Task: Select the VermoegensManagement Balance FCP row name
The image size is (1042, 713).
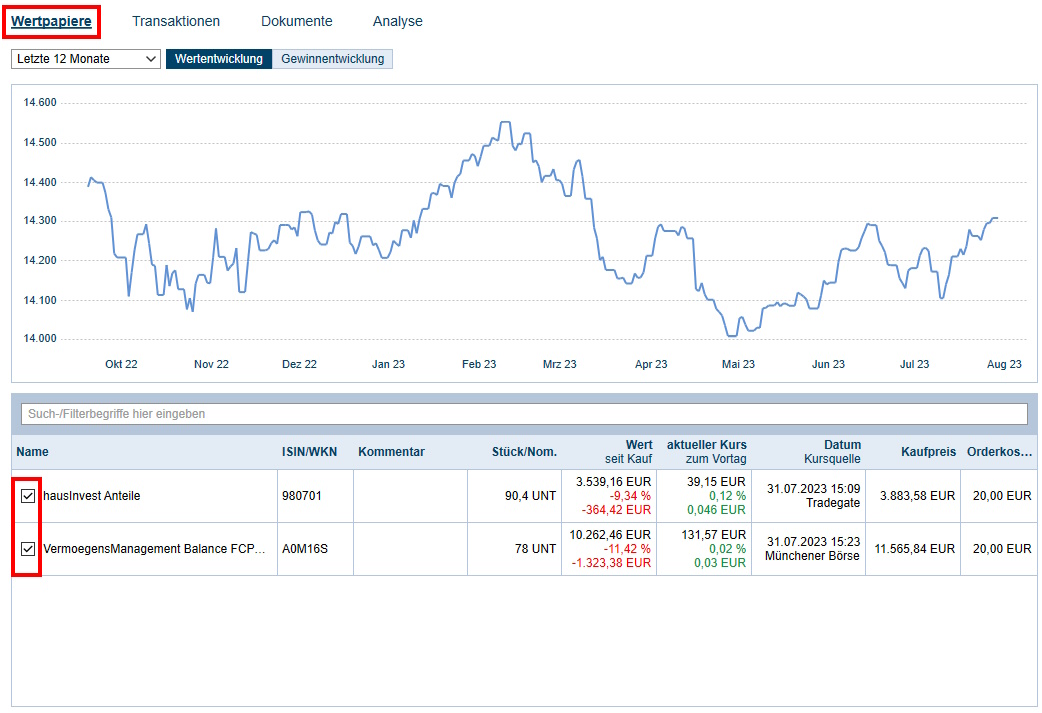Action: click(154, 549)
